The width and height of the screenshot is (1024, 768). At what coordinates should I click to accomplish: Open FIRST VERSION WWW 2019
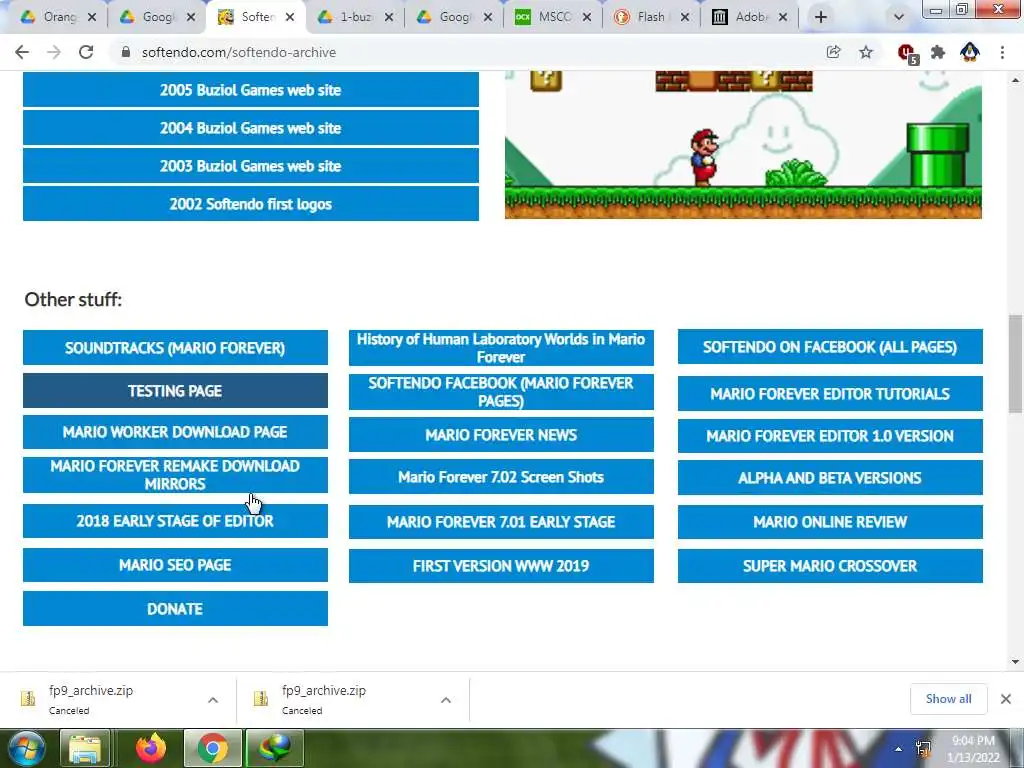[x=501, y=566]
